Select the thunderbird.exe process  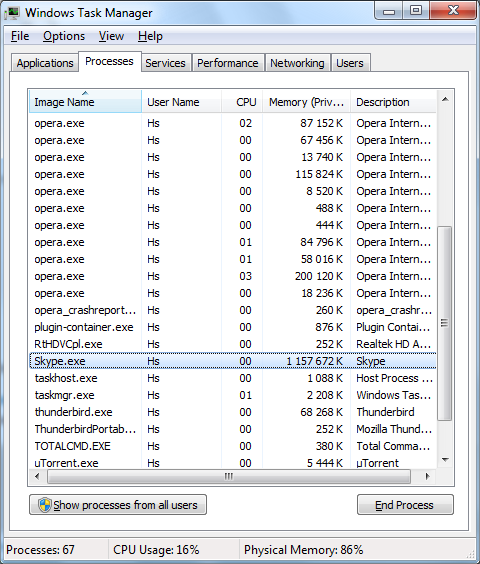233,412
